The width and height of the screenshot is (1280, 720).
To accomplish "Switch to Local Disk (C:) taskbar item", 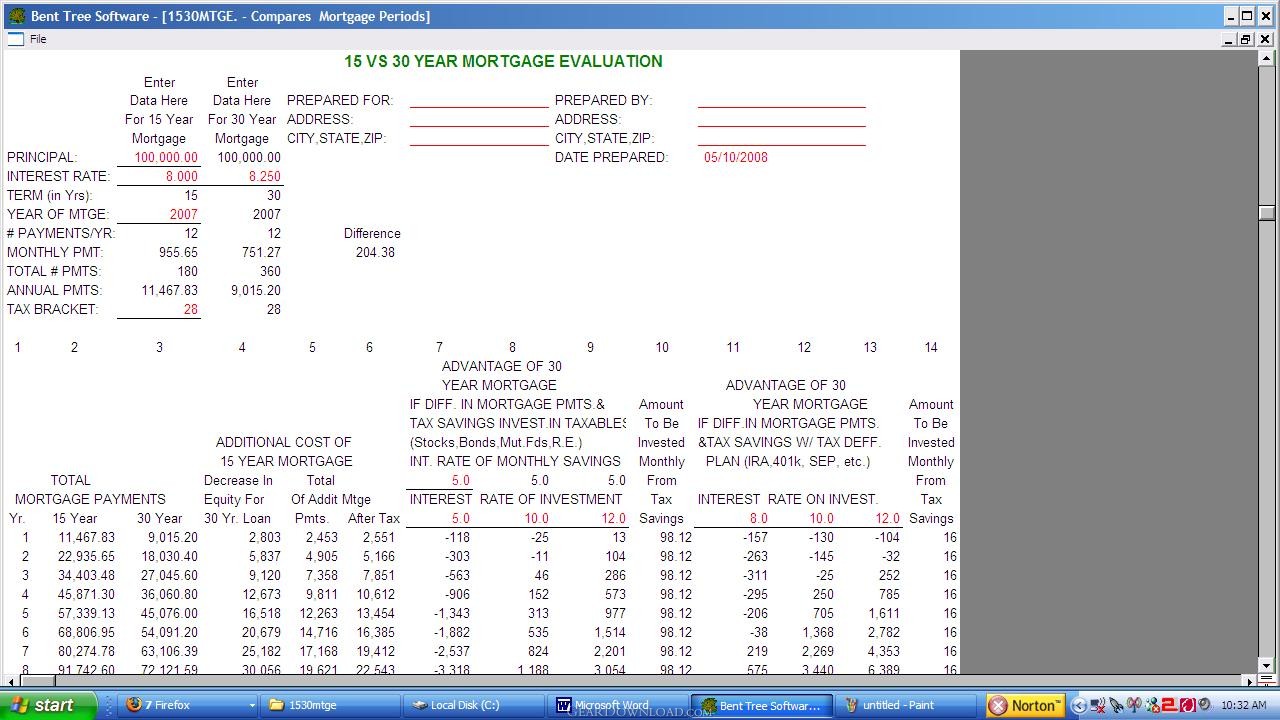I will tap(475, 705).
